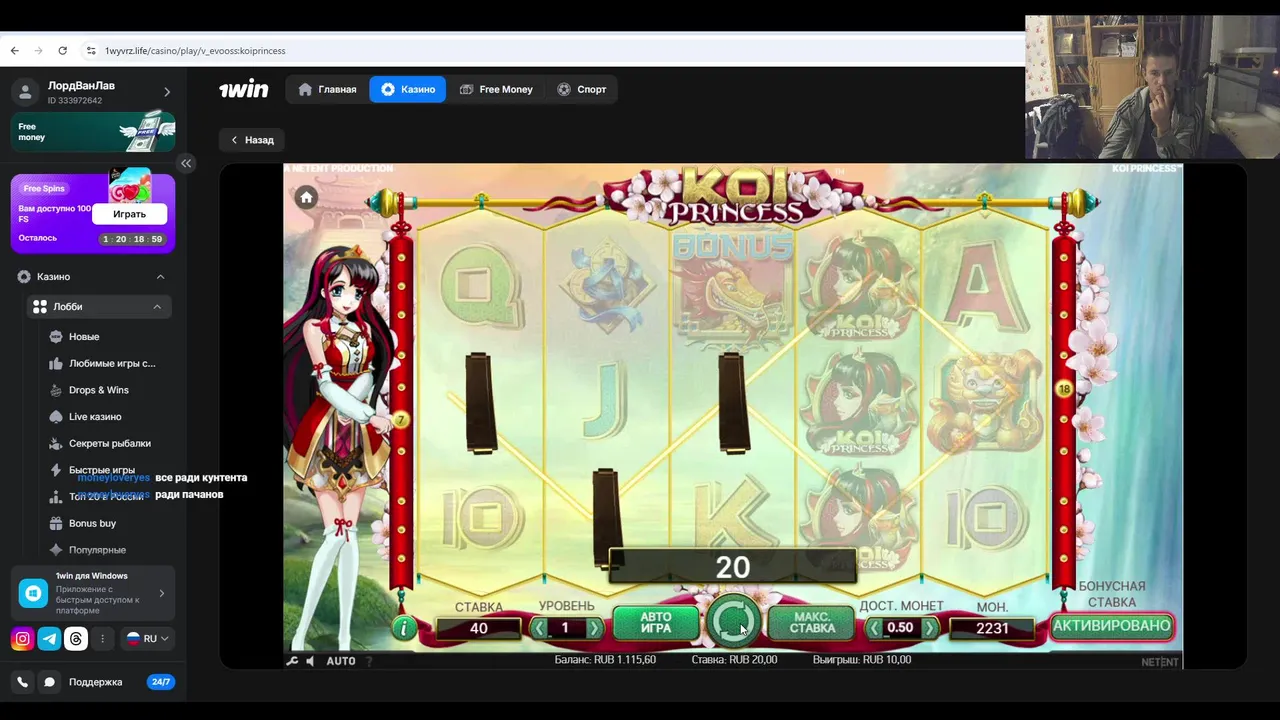Open Live казино category

(x=95, y=417)
